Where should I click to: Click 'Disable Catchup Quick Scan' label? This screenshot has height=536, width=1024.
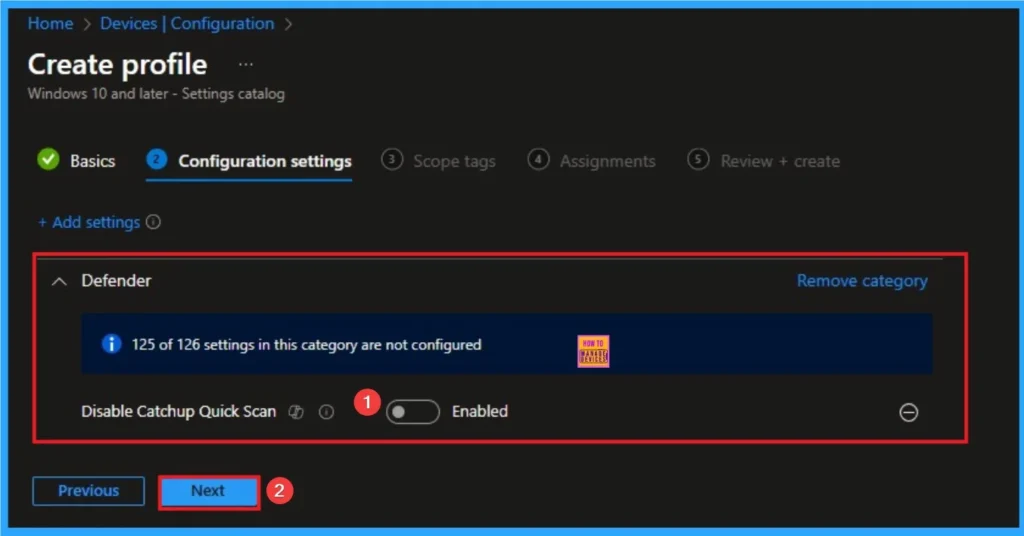point(178,411)
